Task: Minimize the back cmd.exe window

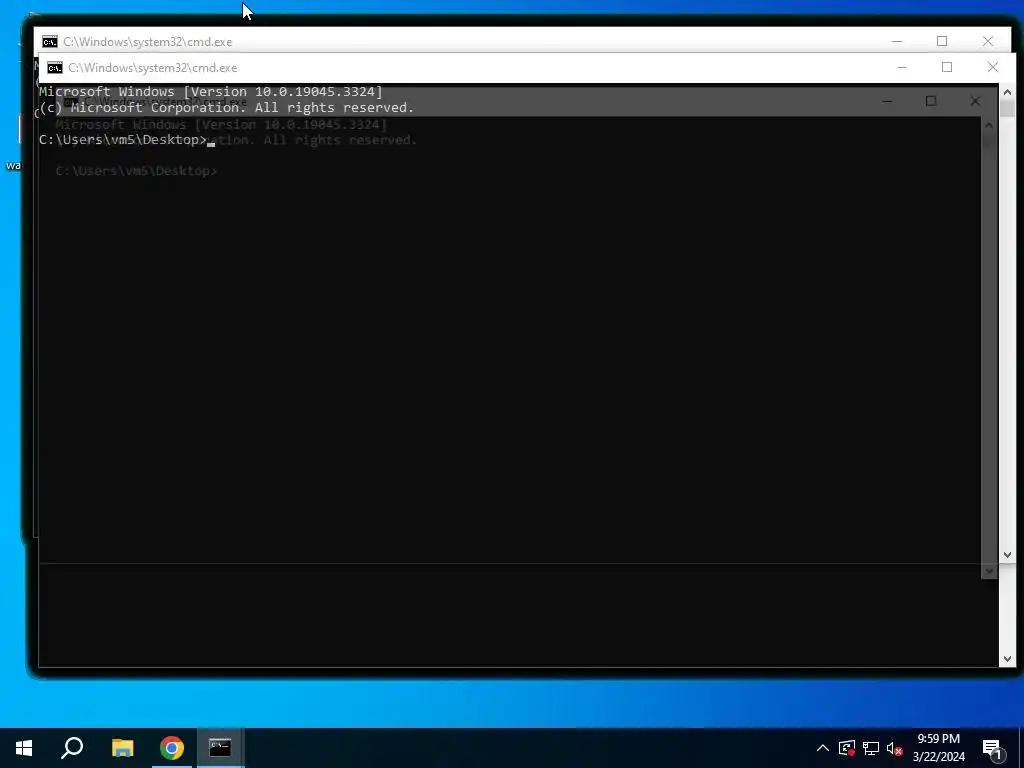Action: pyautogui.click(x=897, y=41)
